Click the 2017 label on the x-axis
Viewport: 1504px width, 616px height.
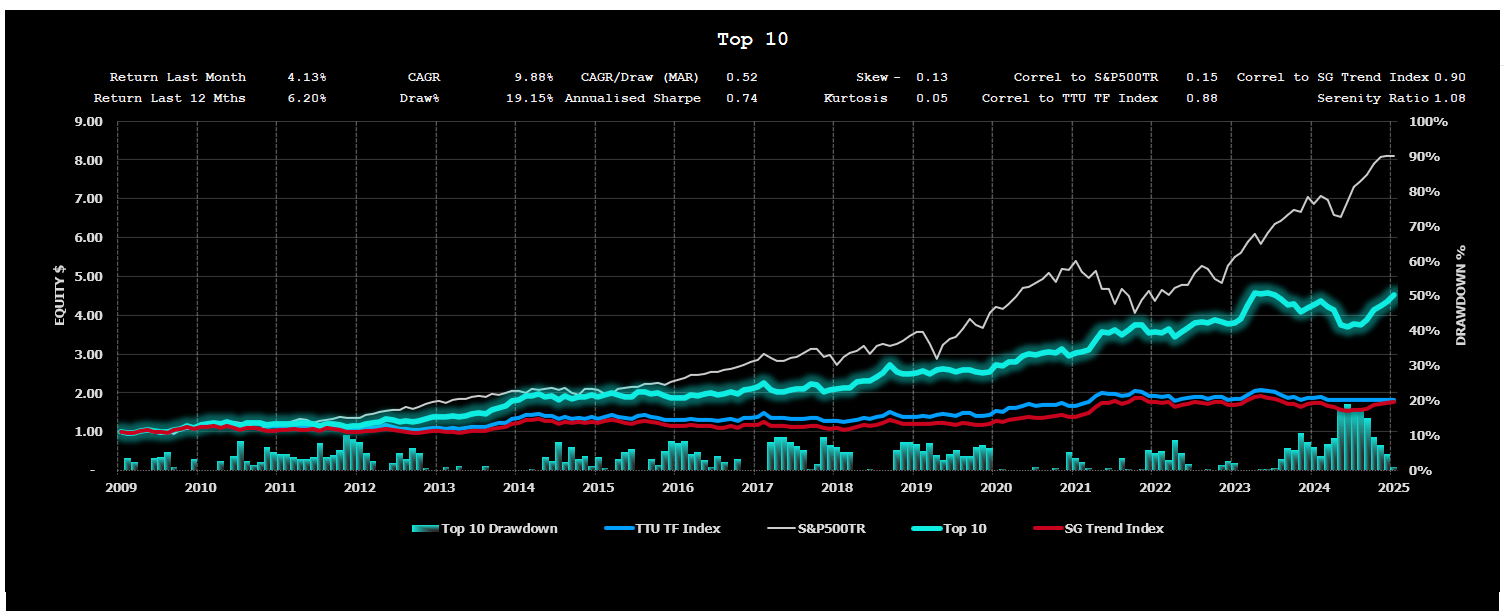point(757,487)
